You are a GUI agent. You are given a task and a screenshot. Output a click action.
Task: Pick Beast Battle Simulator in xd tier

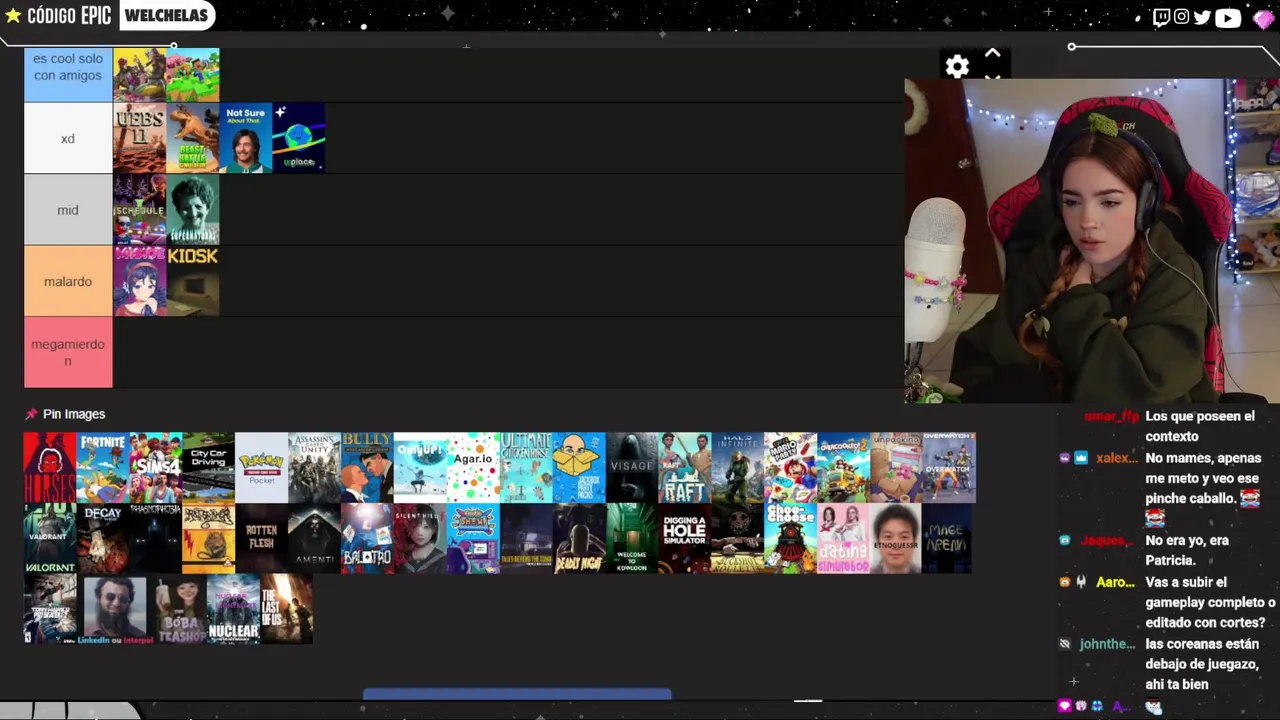tap(193, 138)
